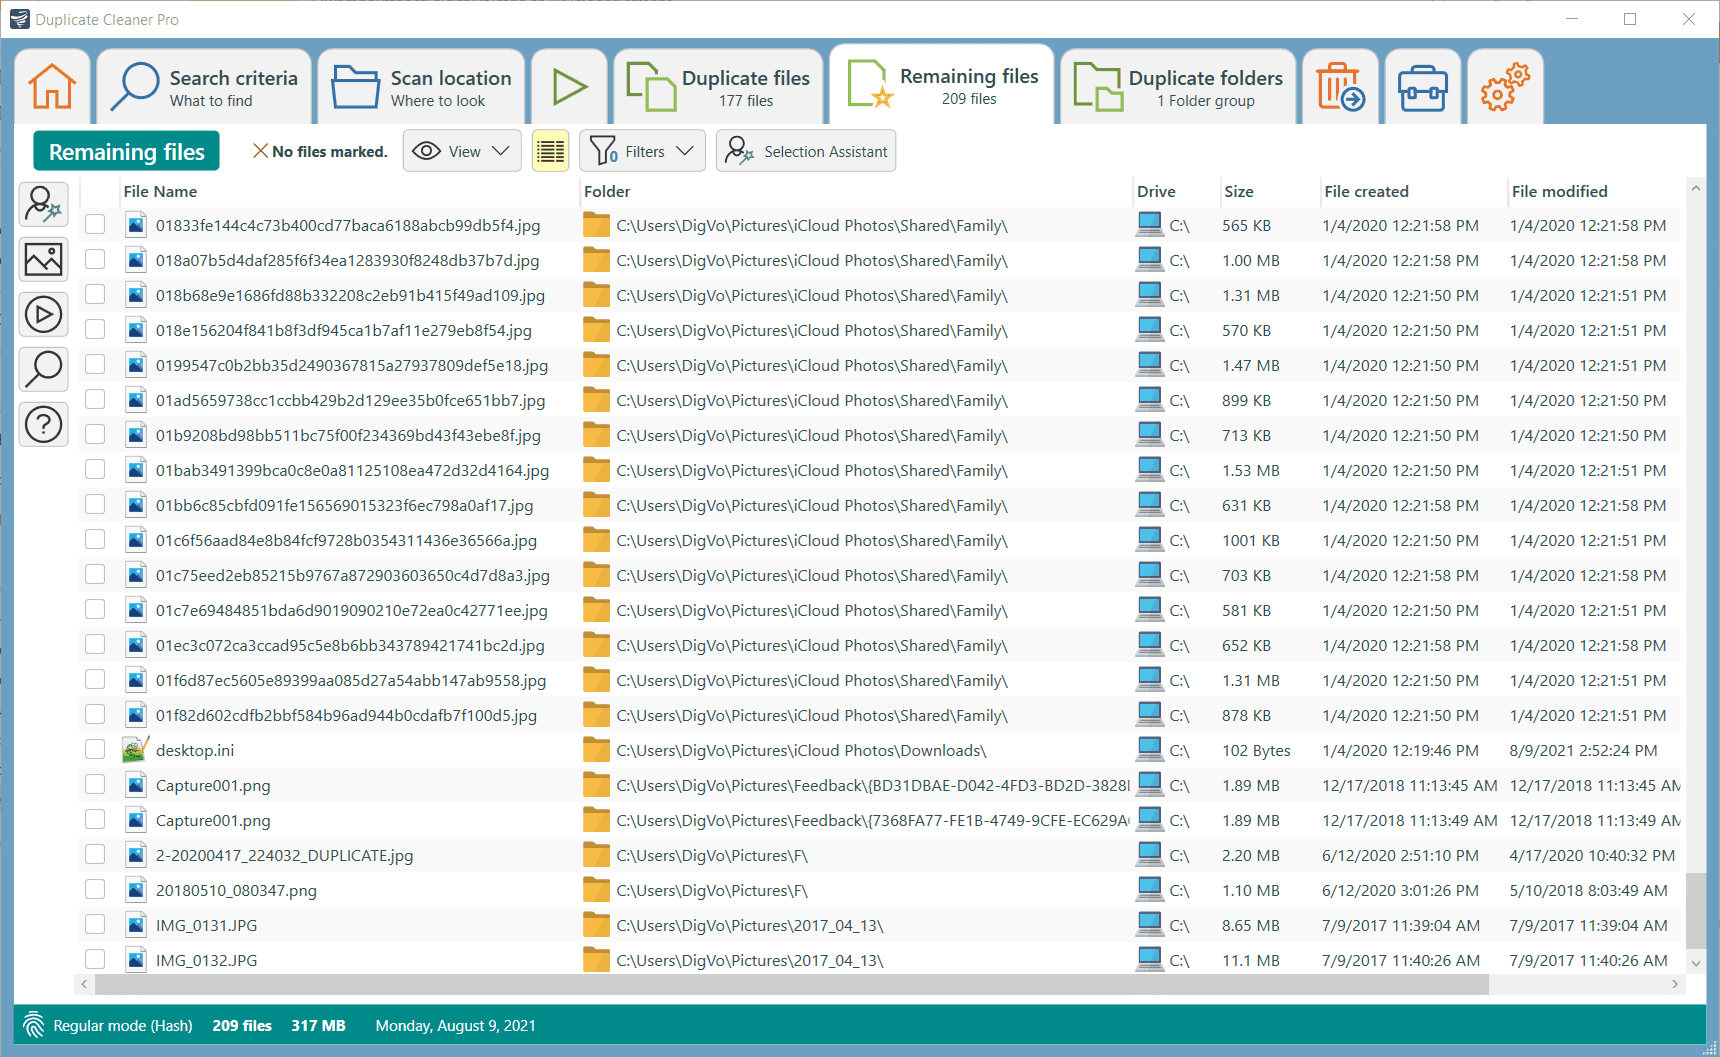Select the checkbox for desktop.ini

(95, 750)
